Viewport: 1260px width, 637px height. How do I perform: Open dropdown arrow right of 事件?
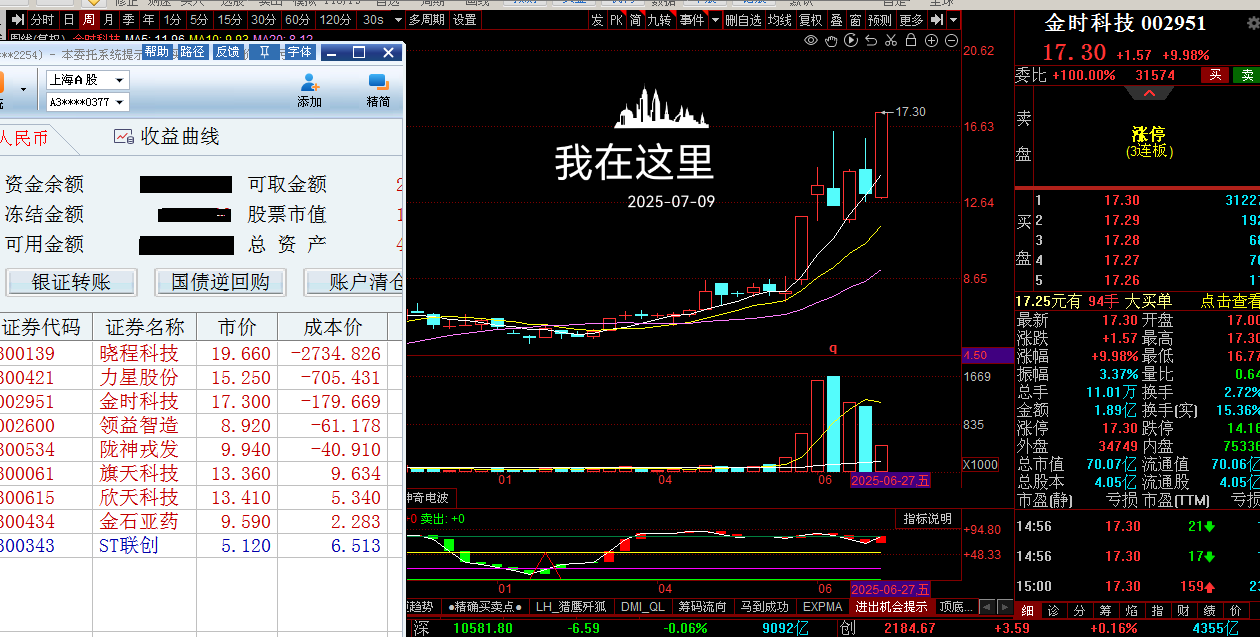(714, 20)
